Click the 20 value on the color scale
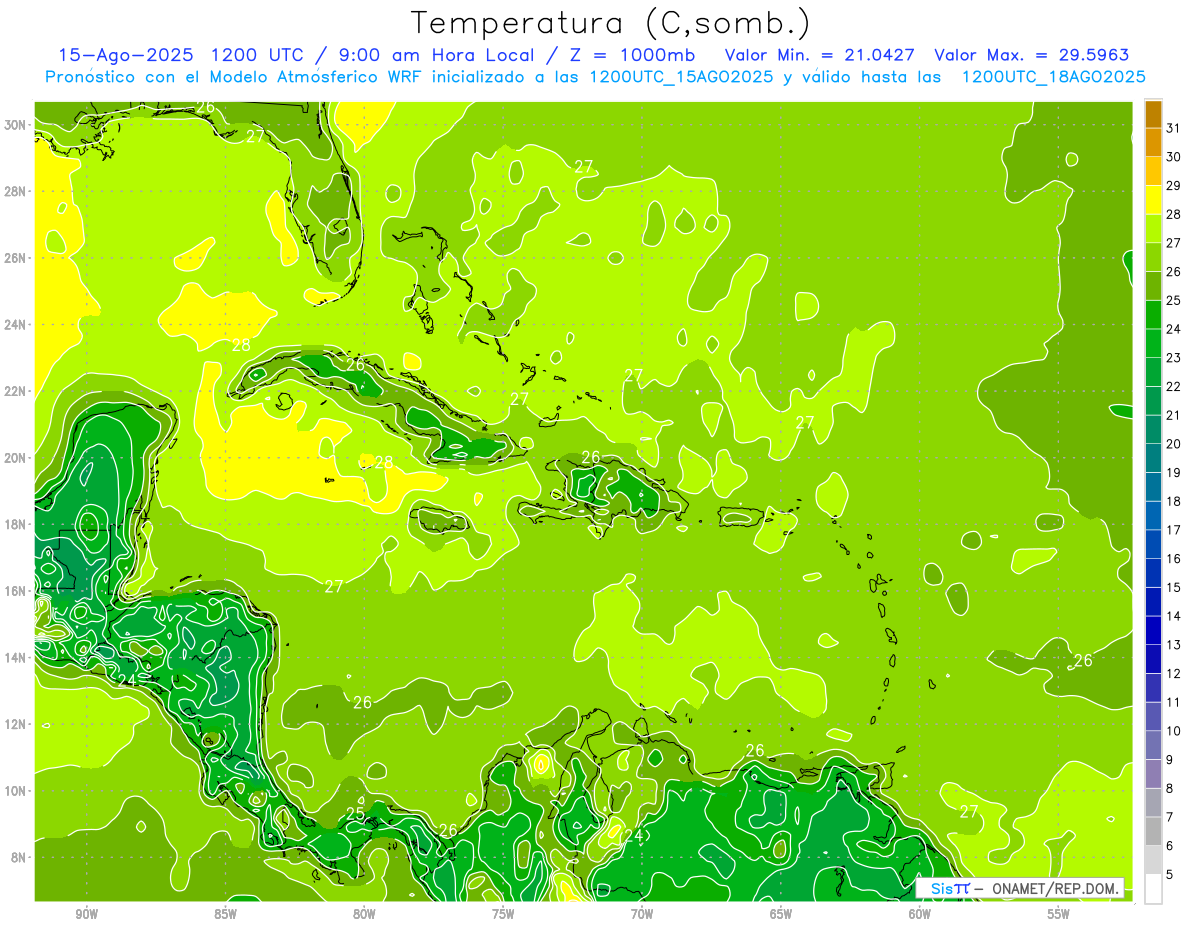This screenshot has width=1200, height=927. coord(1174,444)
